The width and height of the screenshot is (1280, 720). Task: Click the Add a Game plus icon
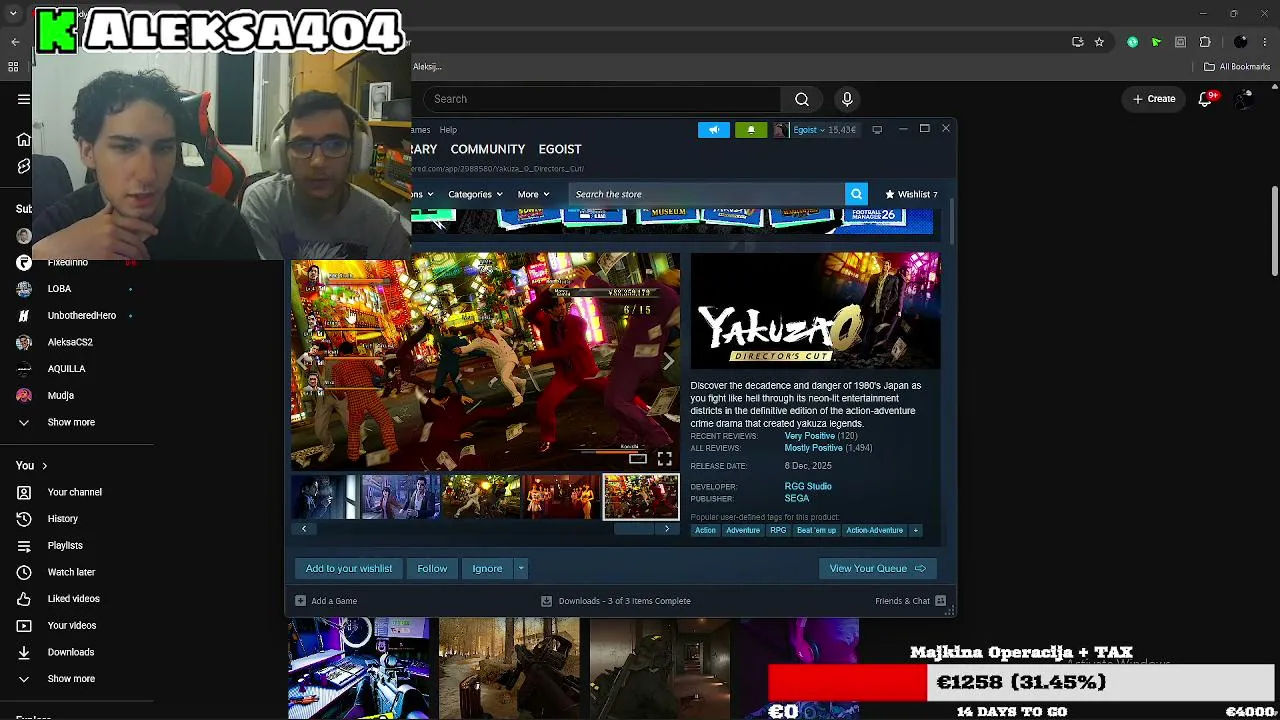pos(300,601)
